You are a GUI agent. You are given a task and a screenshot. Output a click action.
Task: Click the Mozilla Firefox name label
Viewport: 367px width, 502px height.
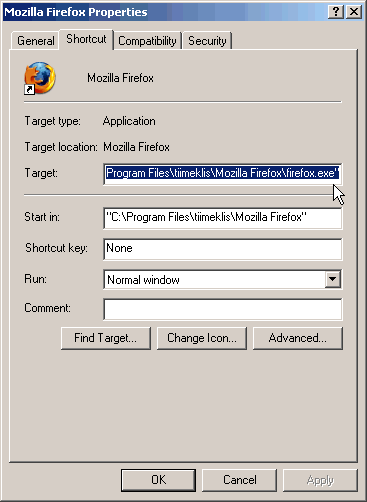pos(120,78)
